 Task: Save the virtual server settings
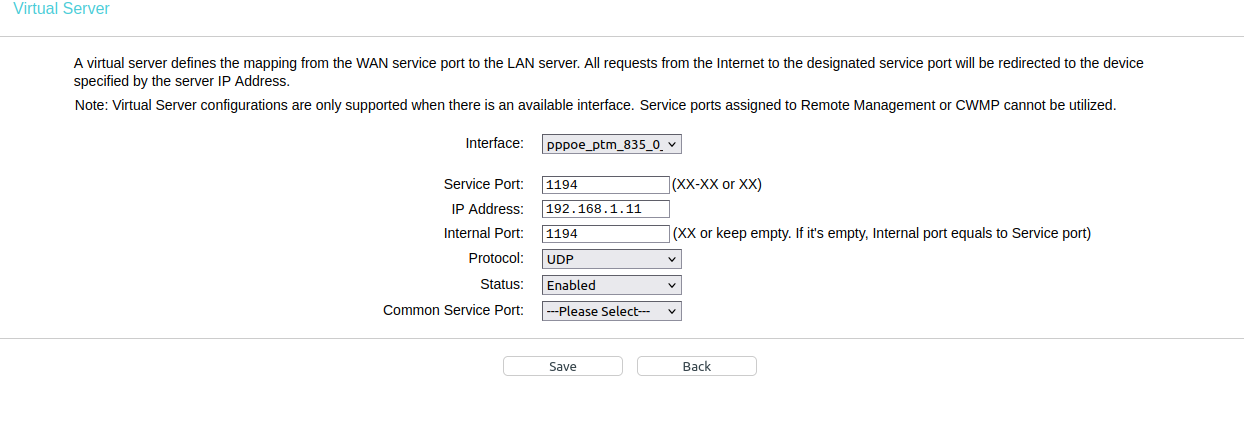tap(562, 366)
